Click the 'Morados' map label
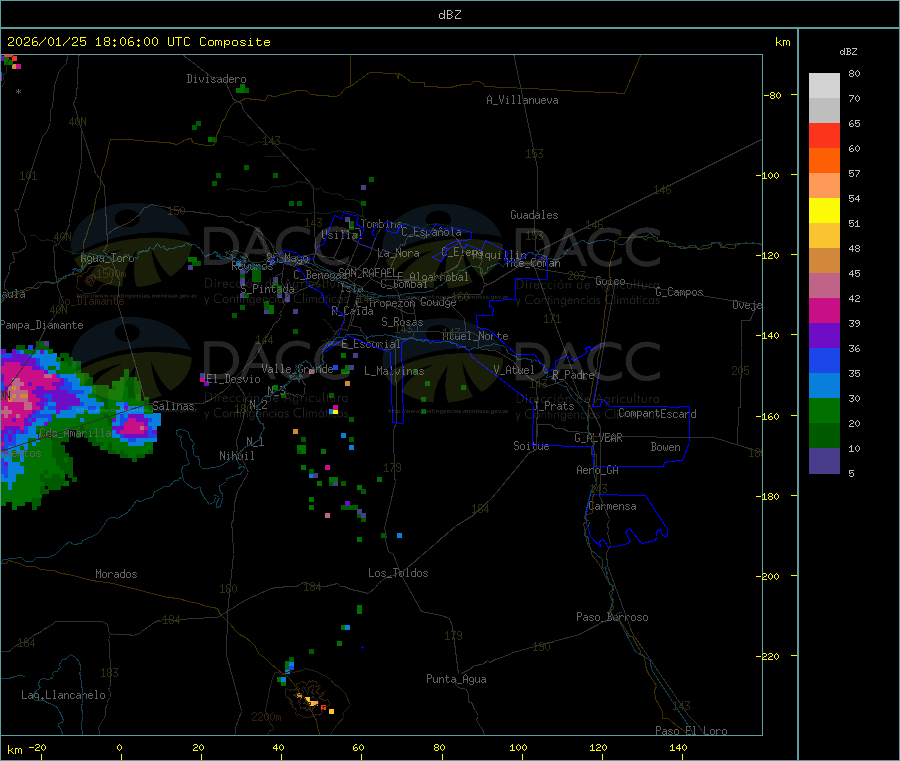Screen dimensions: 900x761 pos(116,574)
